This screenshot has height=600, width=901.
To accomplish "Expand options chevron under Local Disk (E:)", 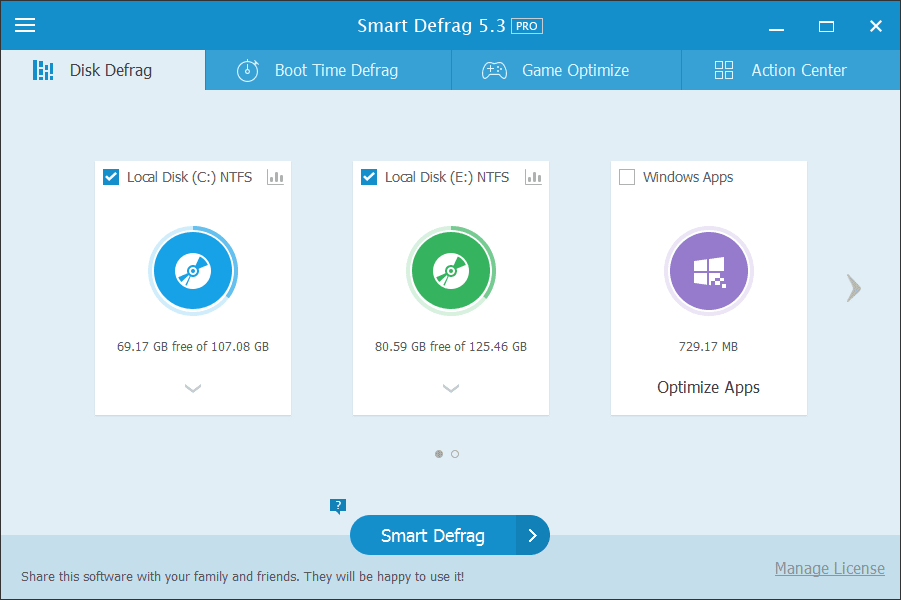I will coord(451,389).
